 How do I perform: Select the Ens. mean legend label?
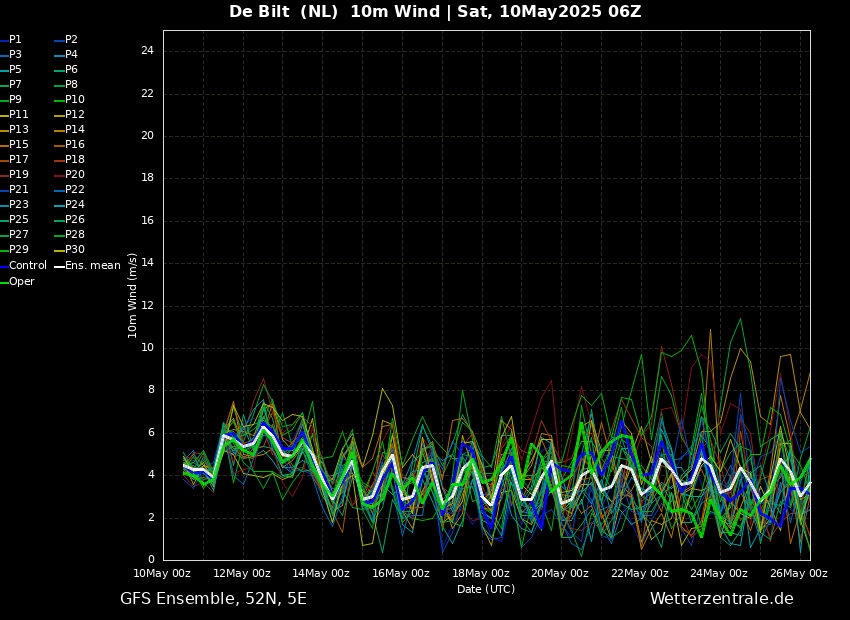click(92, 266)
